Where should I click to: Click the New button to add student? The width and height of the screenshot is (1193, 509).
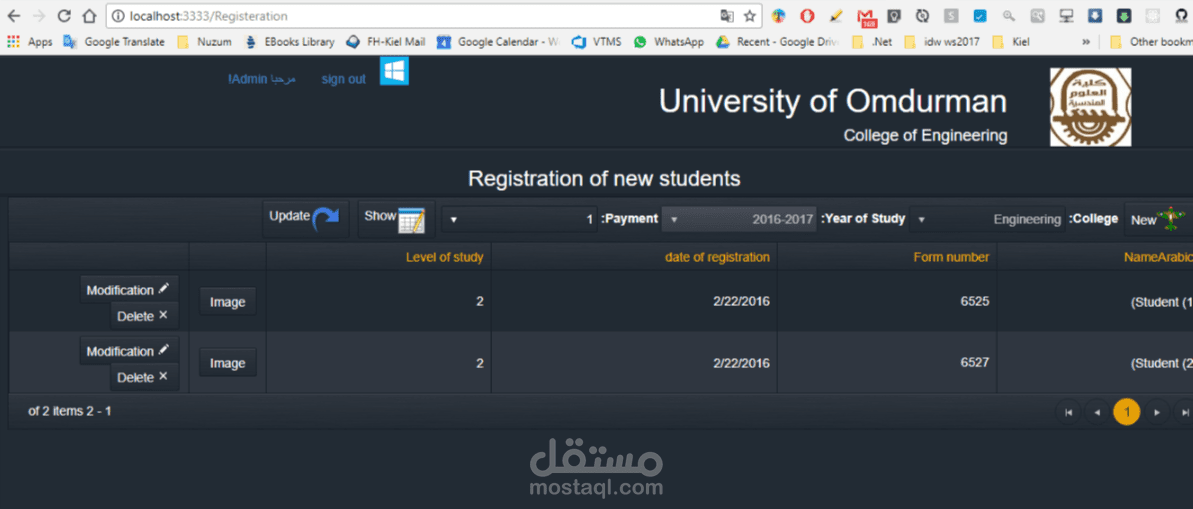pyautogui.click(x=1158, y=219)
